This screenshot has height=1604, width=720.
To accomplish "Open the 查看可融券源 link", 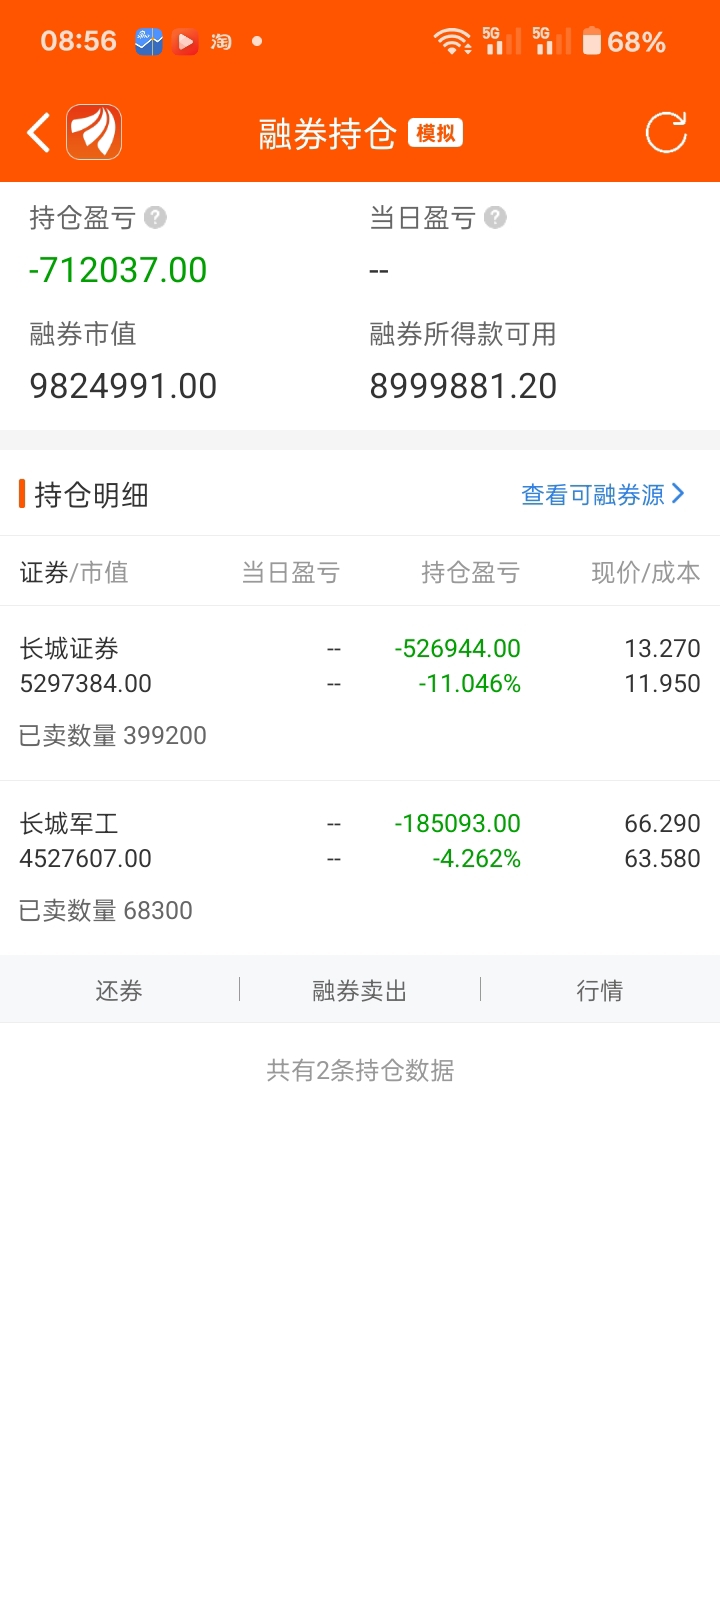I will [x=593, y=494].
